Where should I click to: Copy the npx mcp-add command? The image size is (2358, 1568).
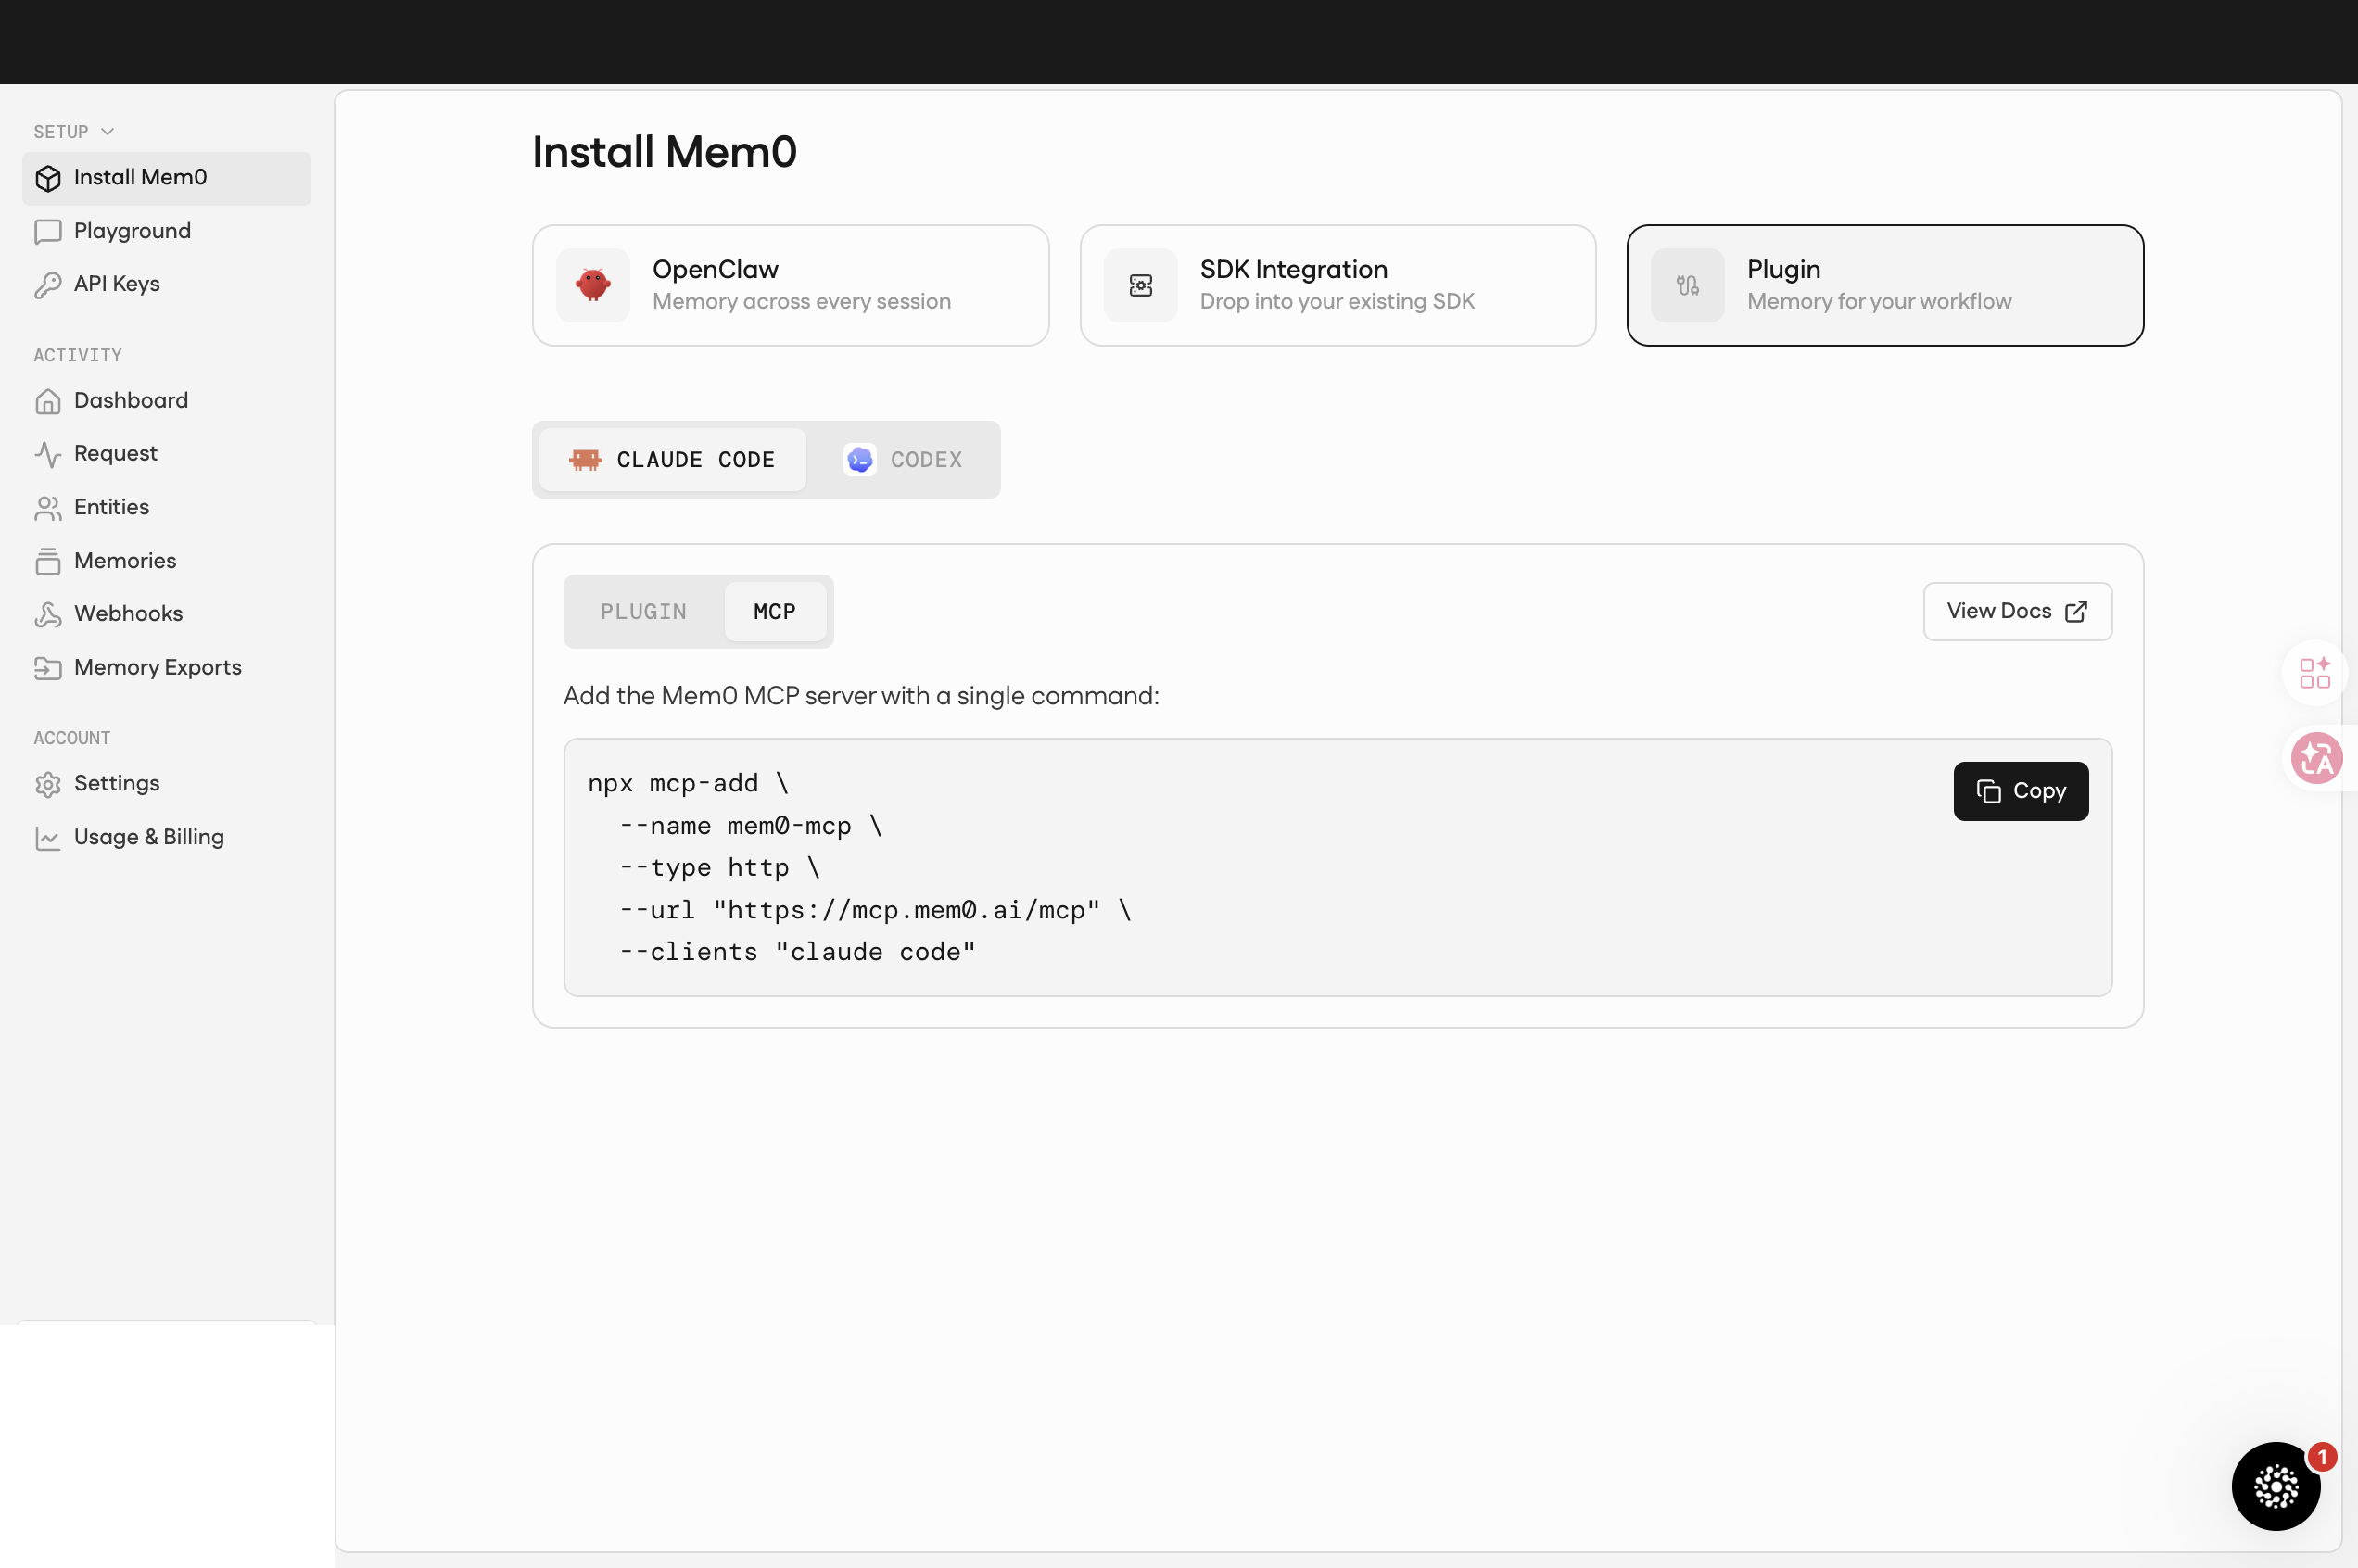coord(2021,791)
